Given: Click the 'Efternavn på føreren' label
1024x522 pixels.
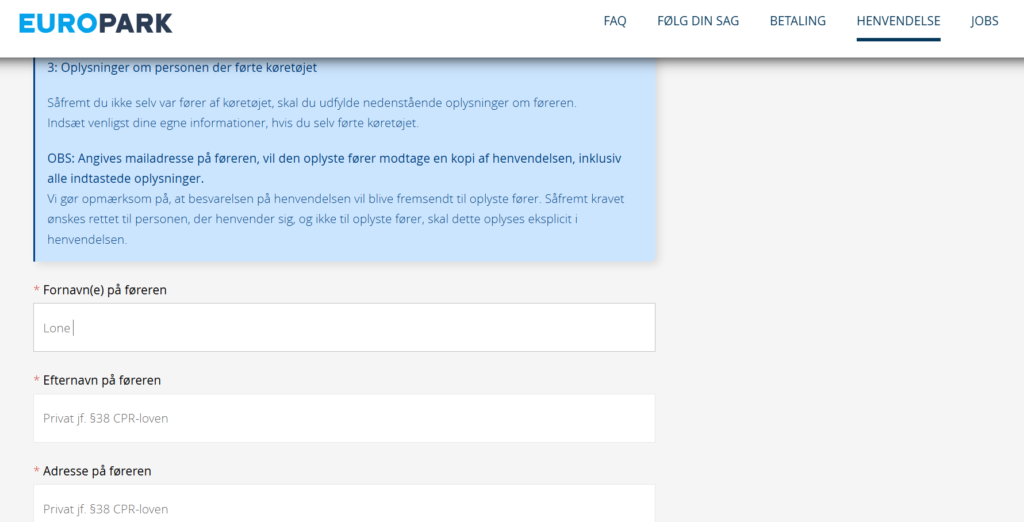Looking at the screenshot, I should click(x=101, y=380).
